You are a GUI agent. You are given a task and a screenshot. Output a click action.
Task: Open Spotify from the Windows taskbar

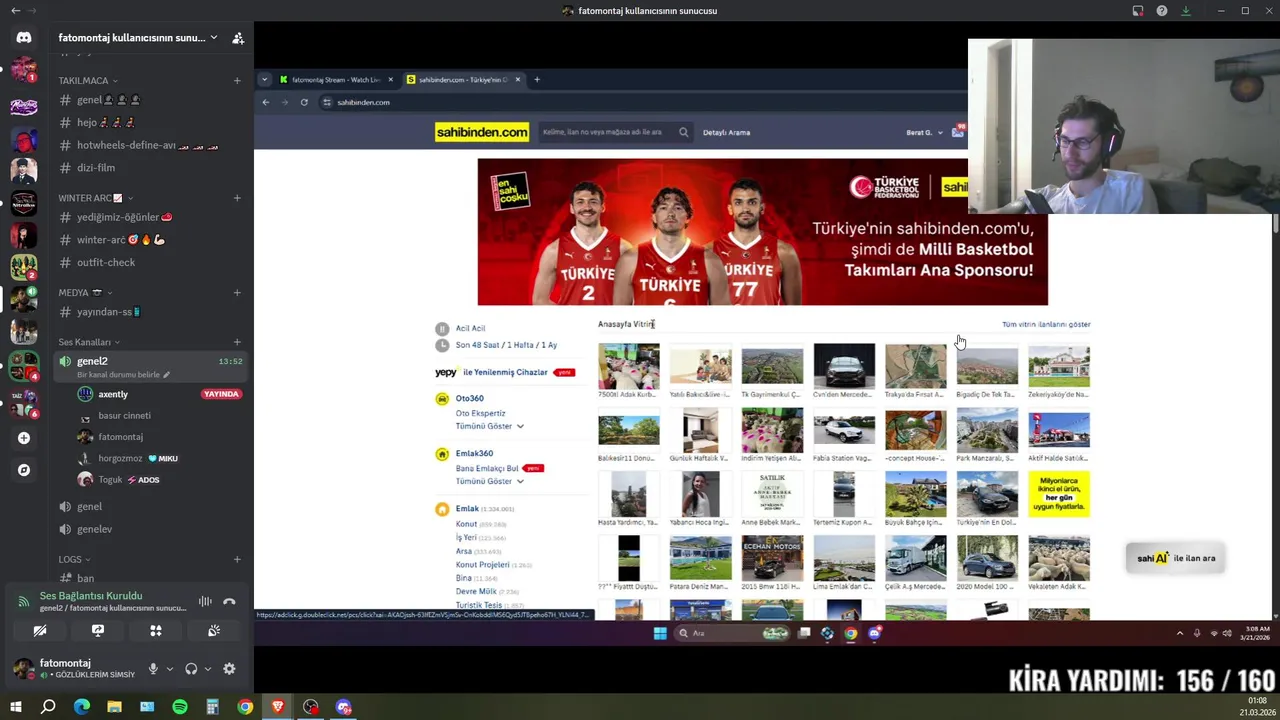(x=180, y=707)
